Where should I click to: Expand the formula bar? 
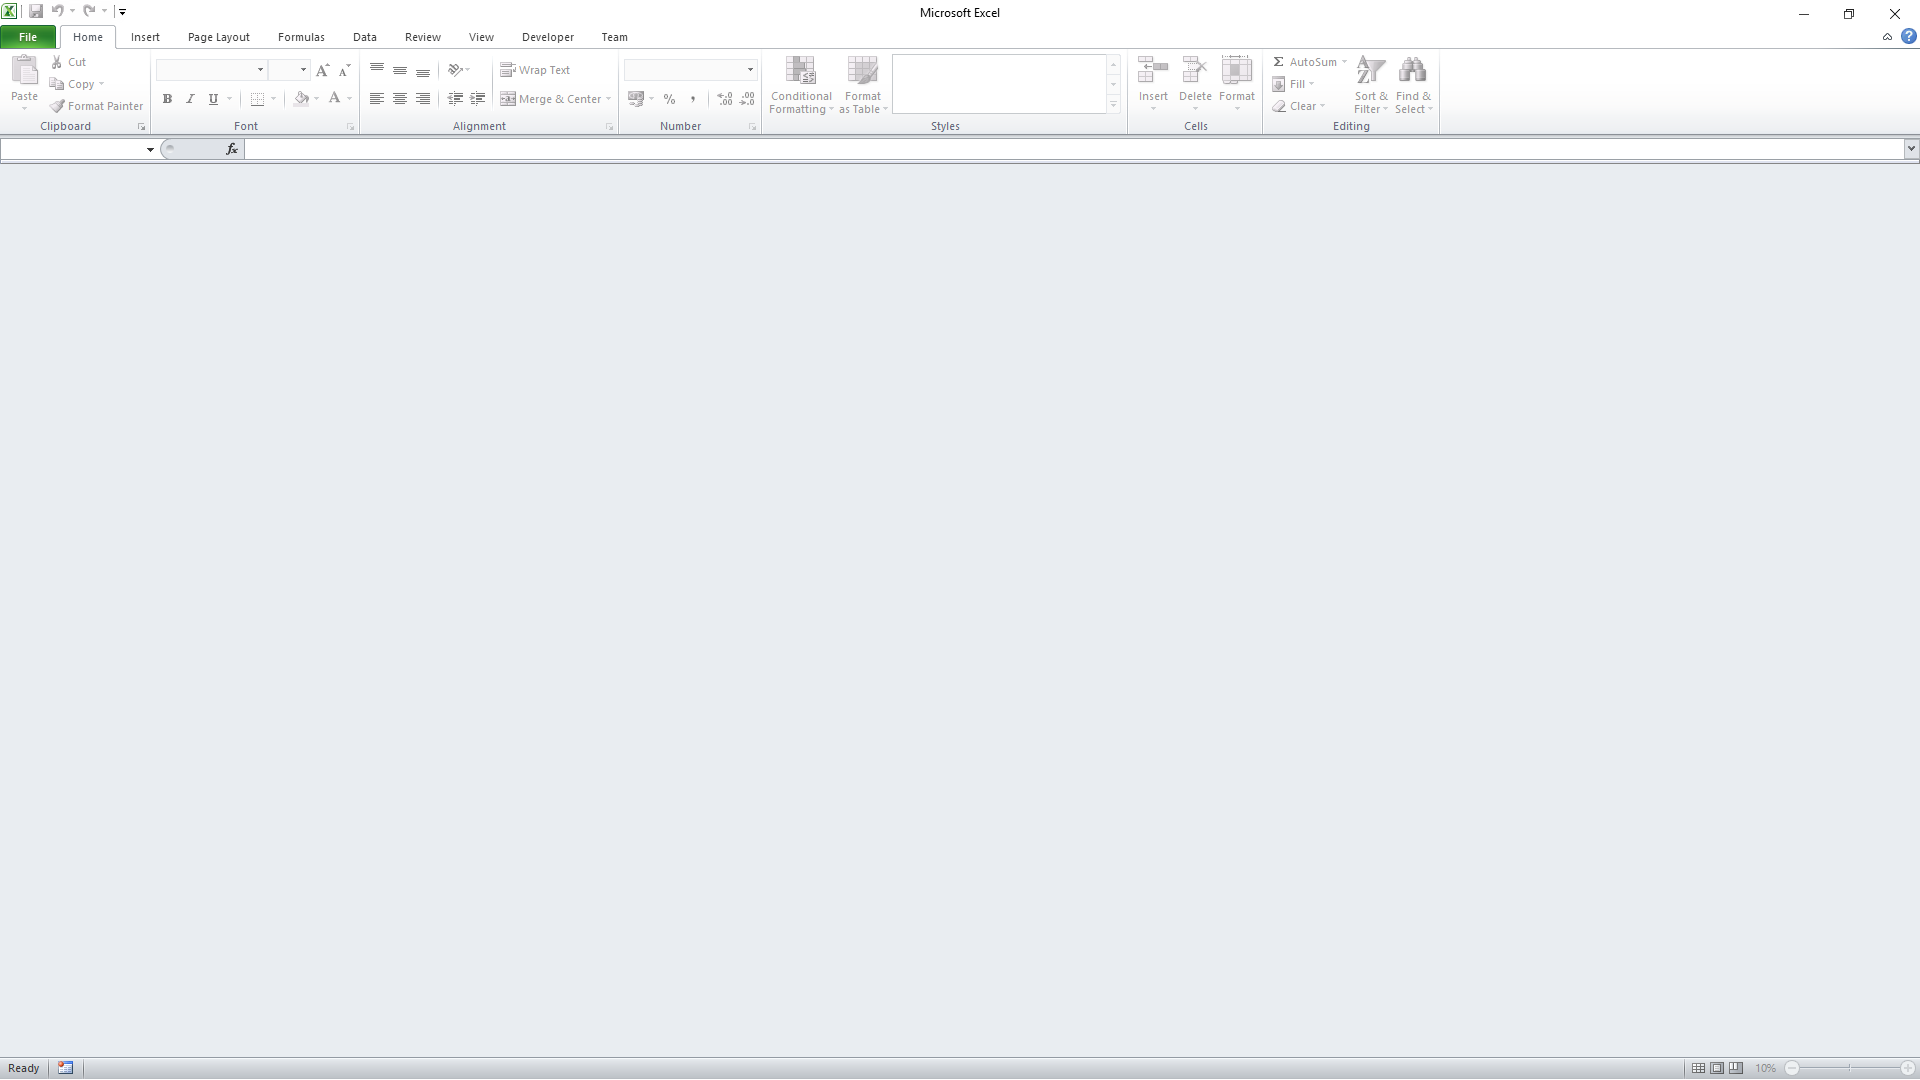[1911, 149]
